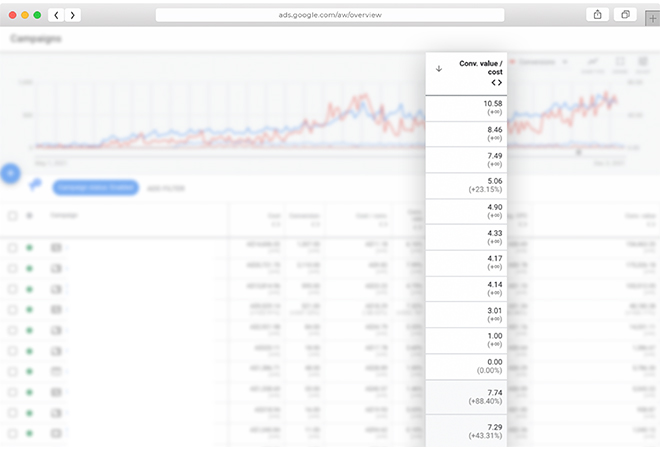Viewport: 660px width, 450px height.
Task: Open a new tab with the plus button
Action: (x=652, y=17)
